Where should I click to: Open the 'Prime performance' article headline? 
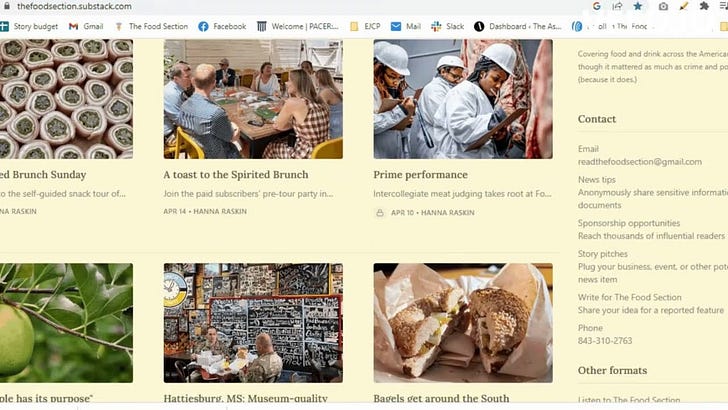click(x=420, y=175)
